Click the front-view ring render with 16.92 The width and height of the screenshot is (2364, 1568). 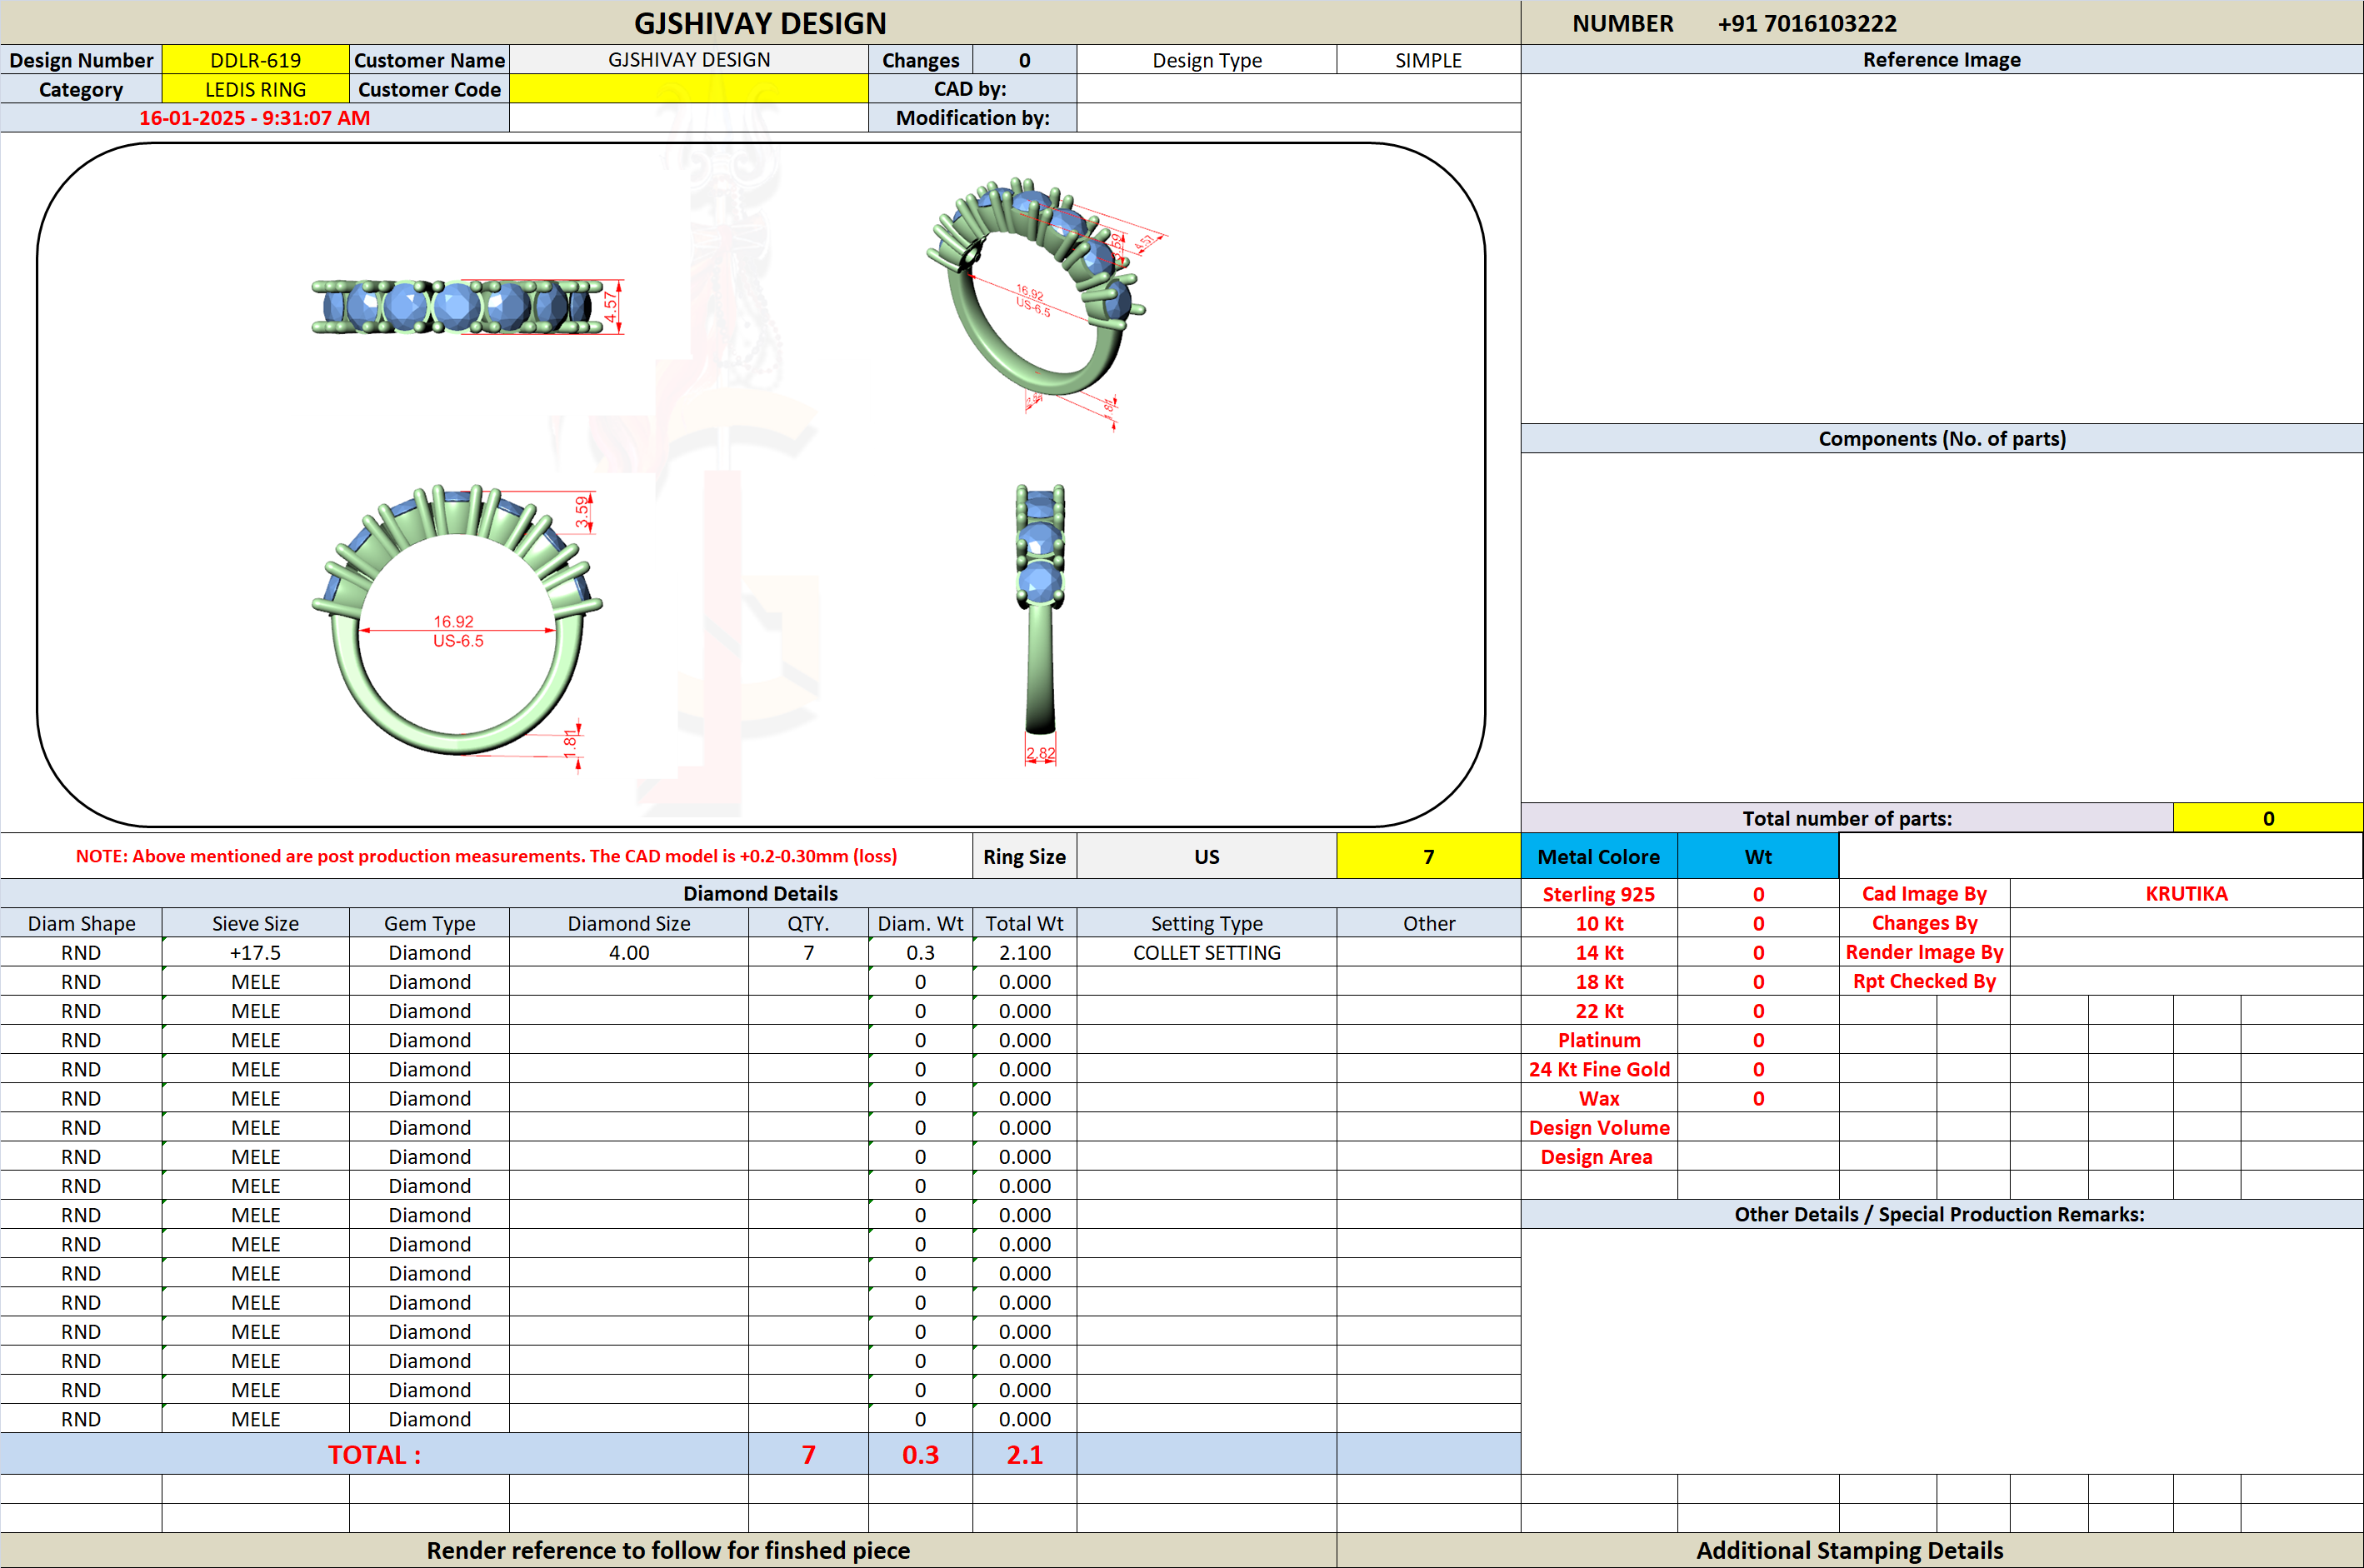tap(457, 628)
